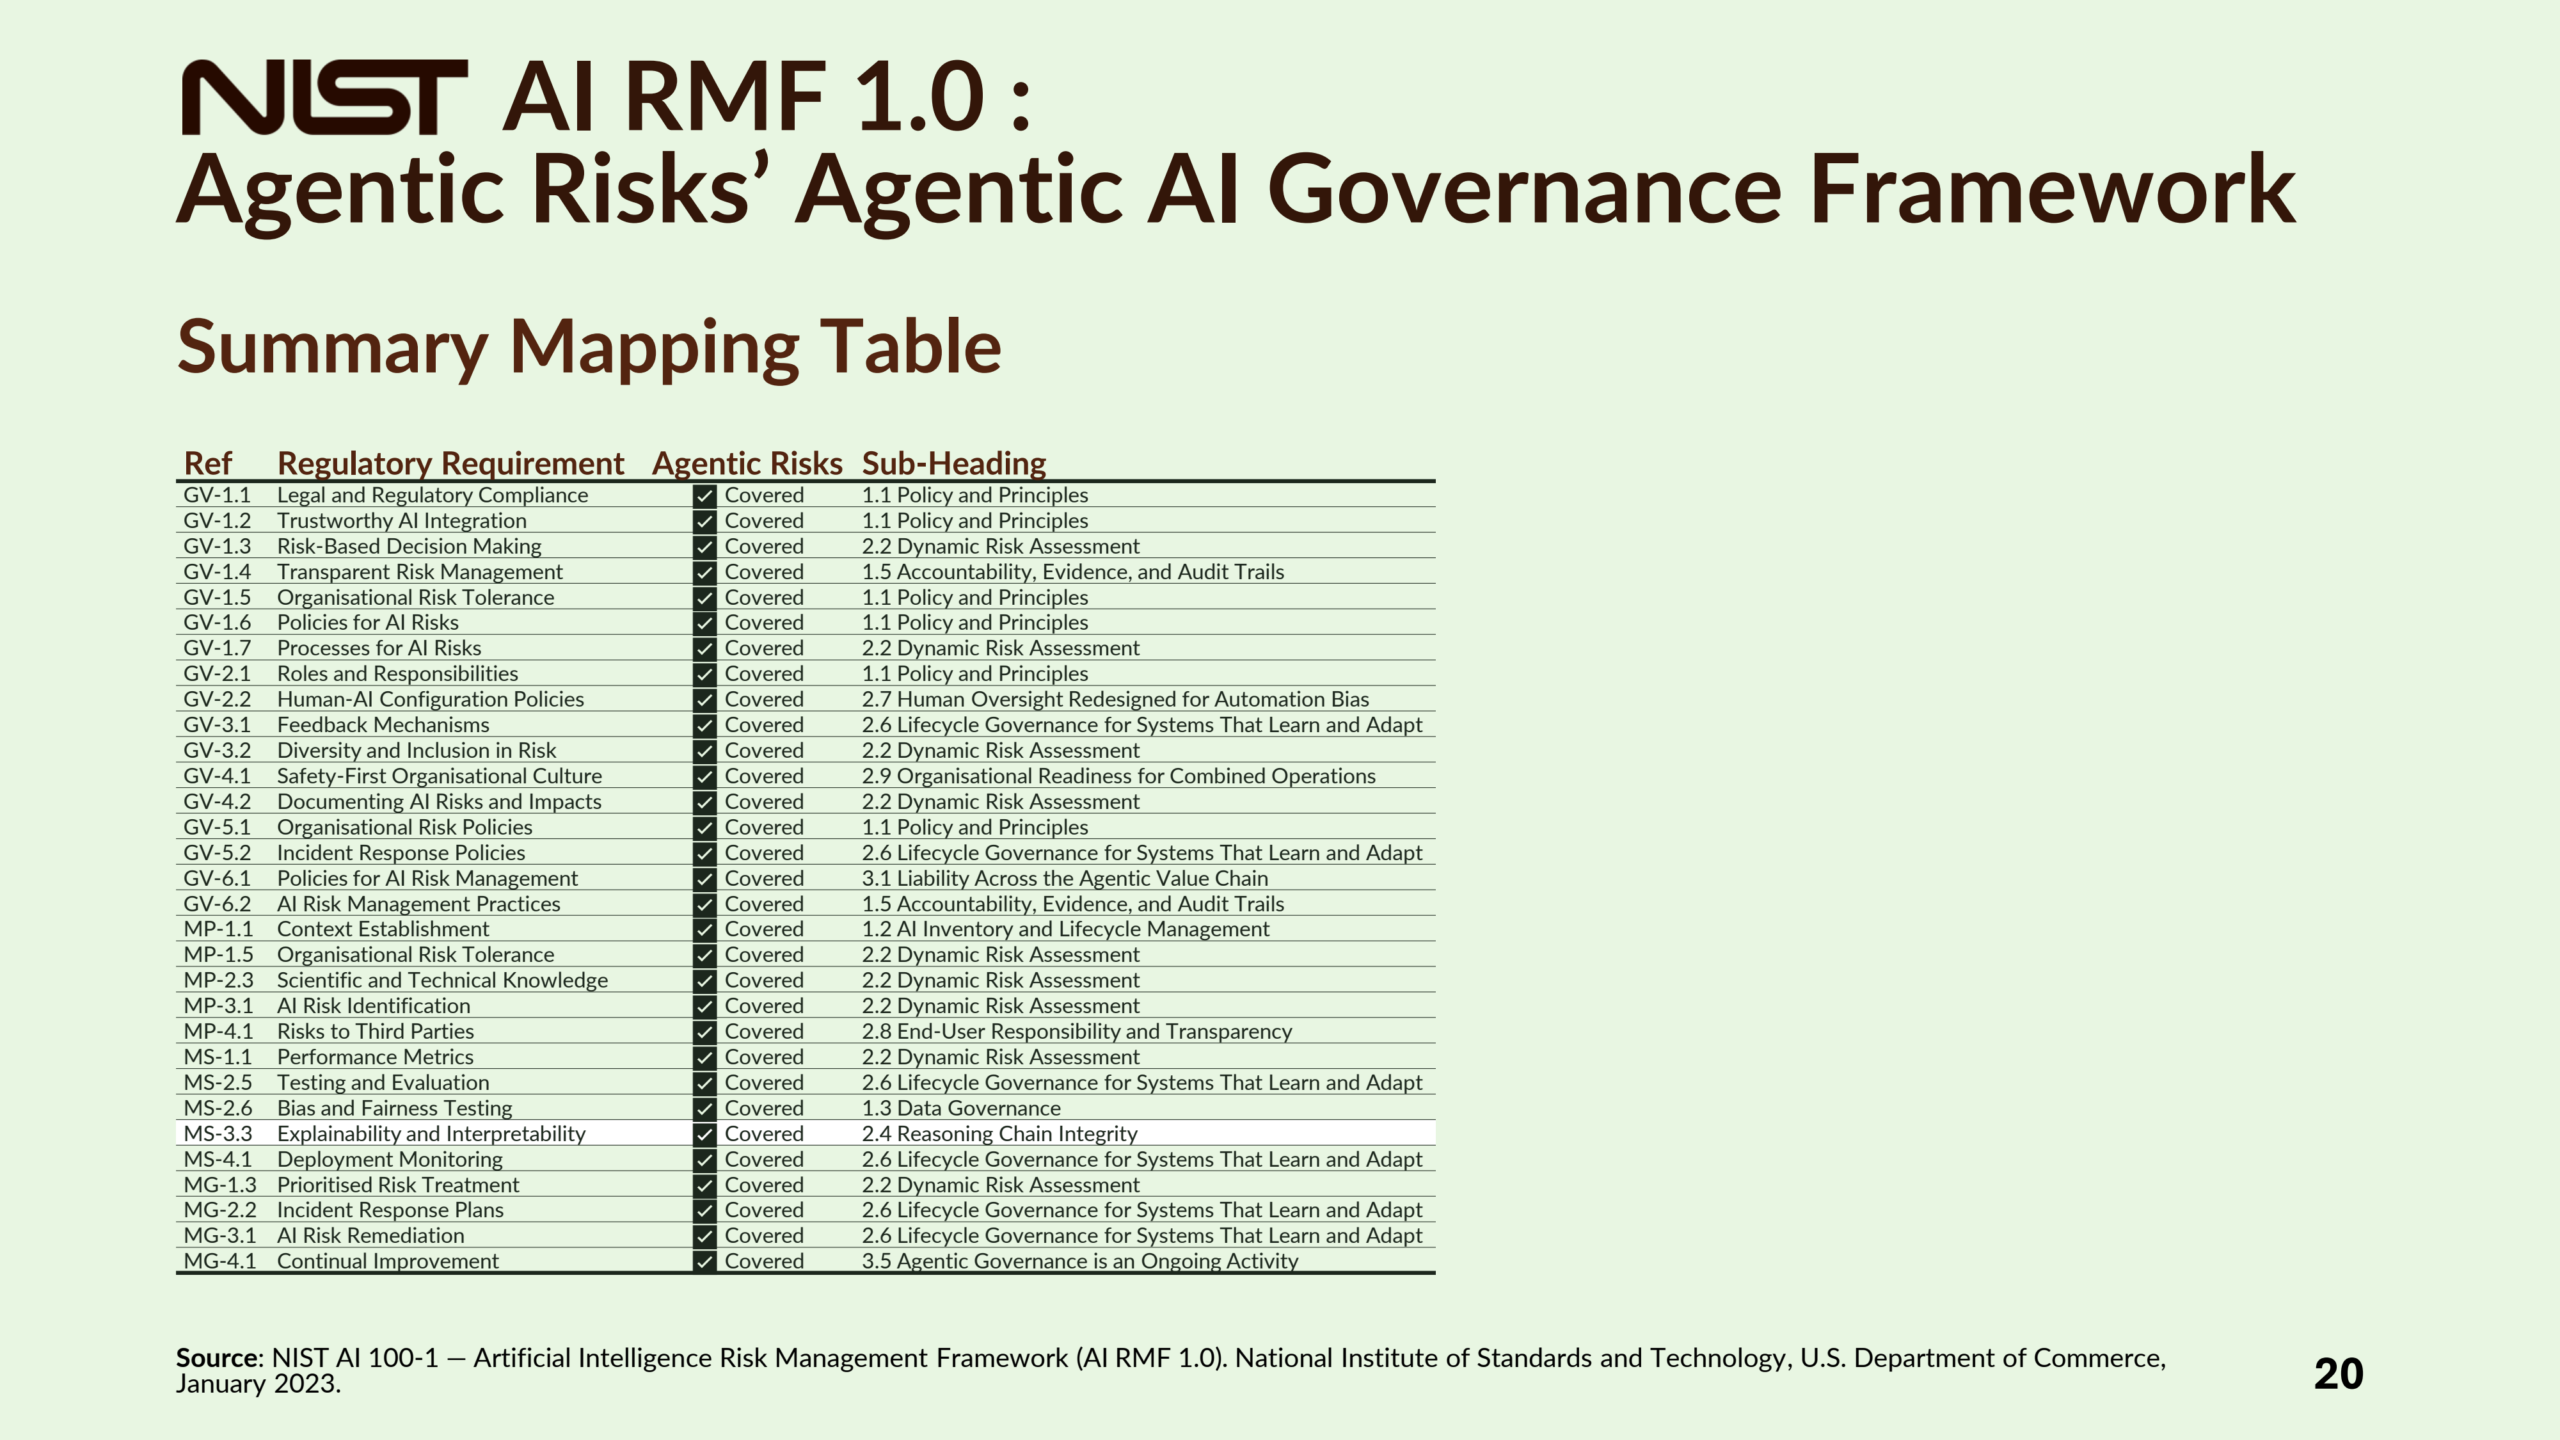Click the Sub-Heading column header
Screen dimensions: 2560x1440
coord(954,463)
